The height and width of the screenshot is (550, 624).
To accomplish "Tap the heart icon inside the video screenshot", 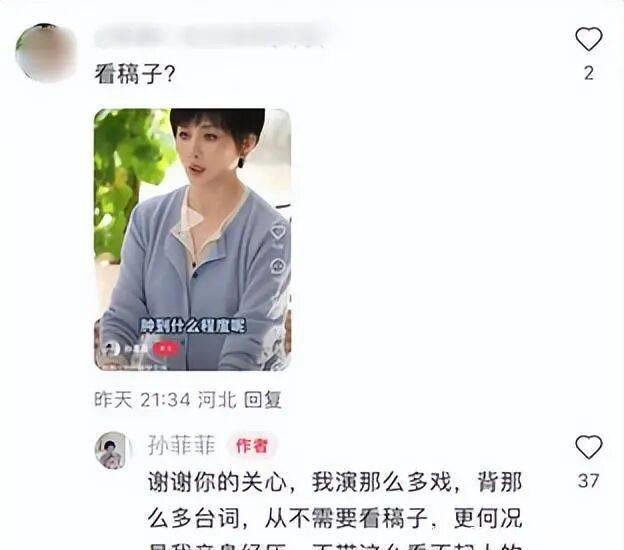I will coord(278,232).
